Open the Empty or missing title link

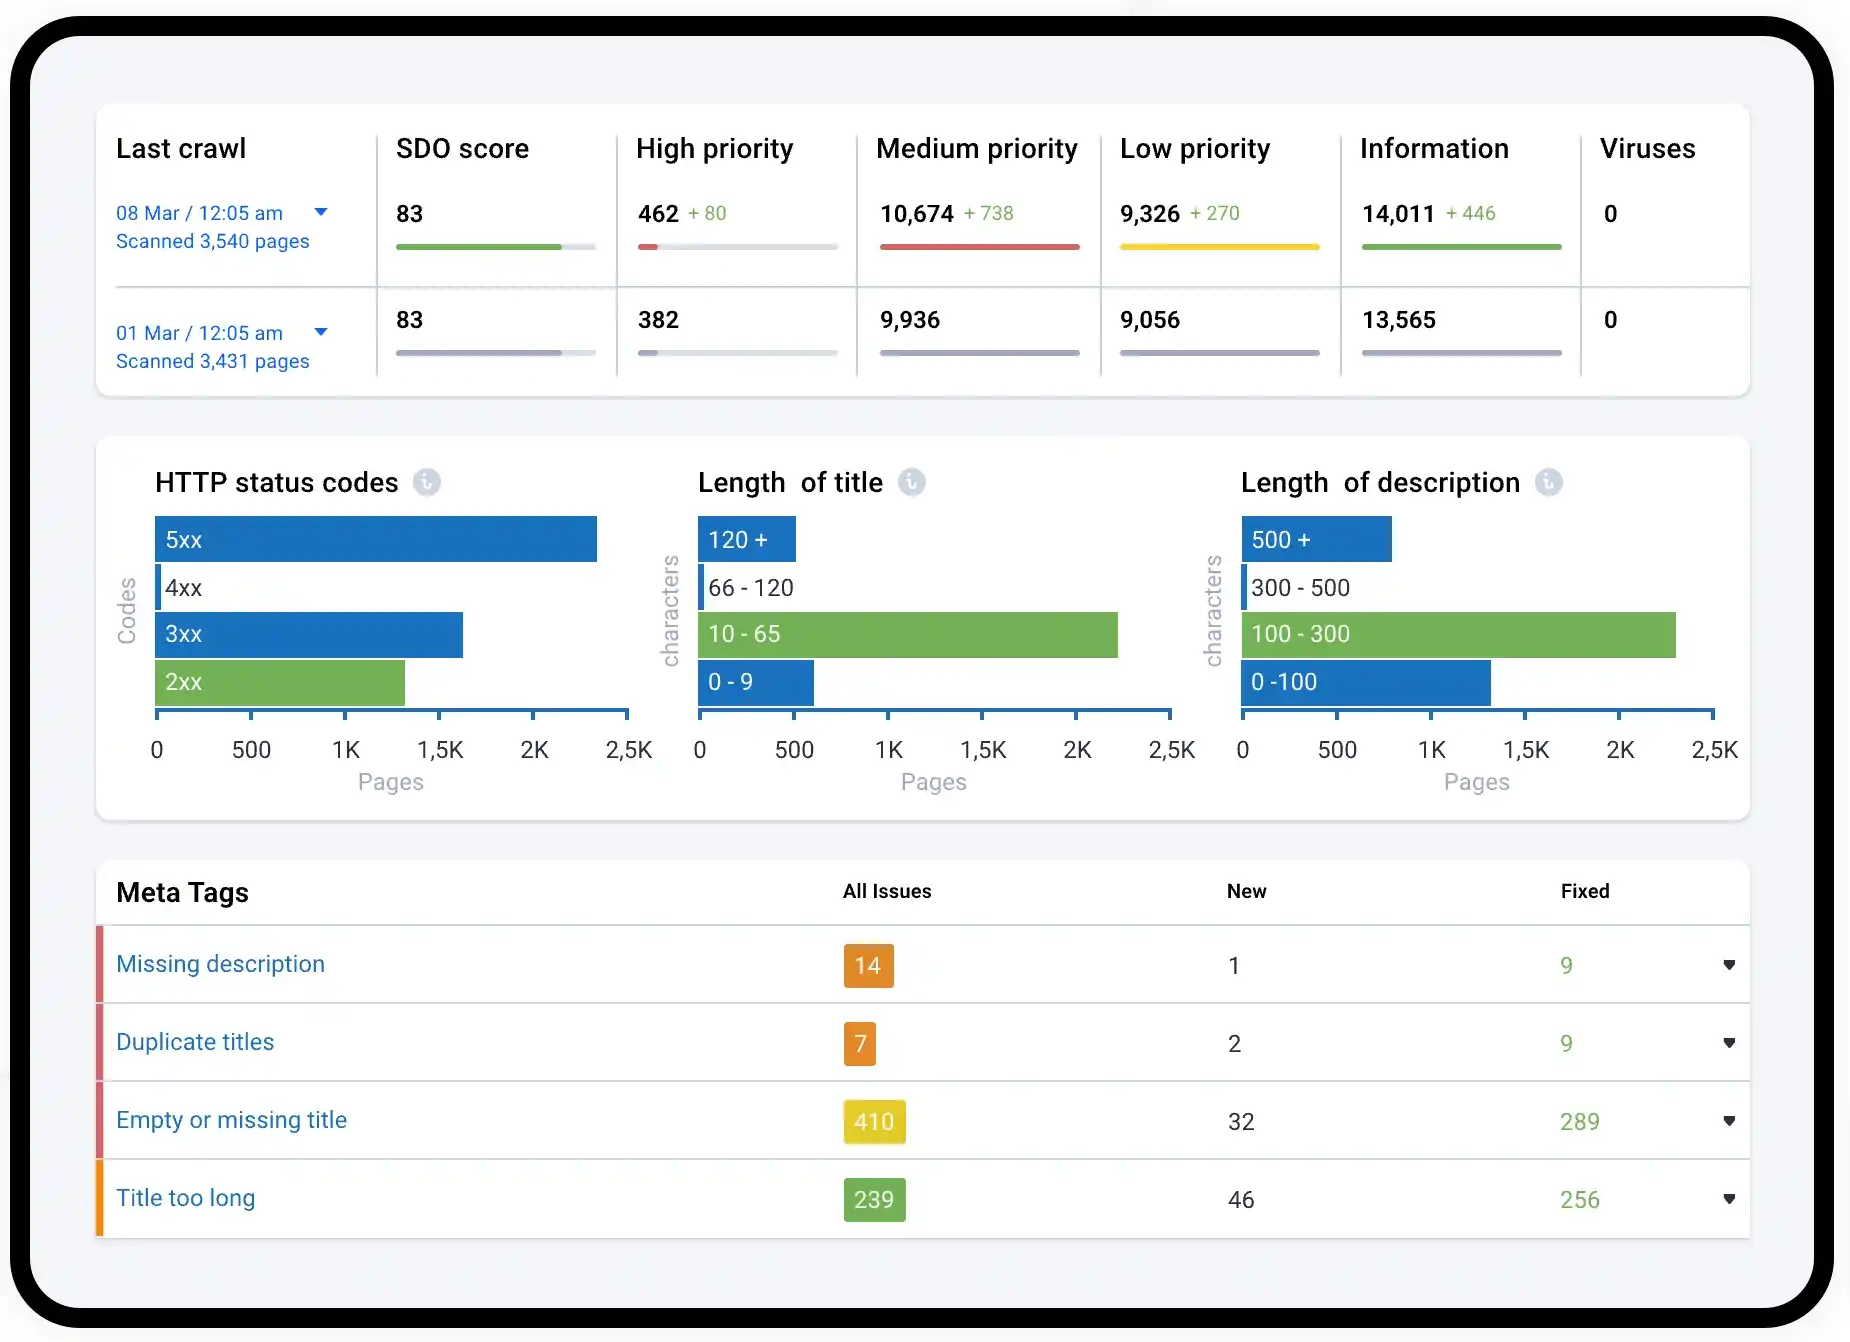[231, 1120]
